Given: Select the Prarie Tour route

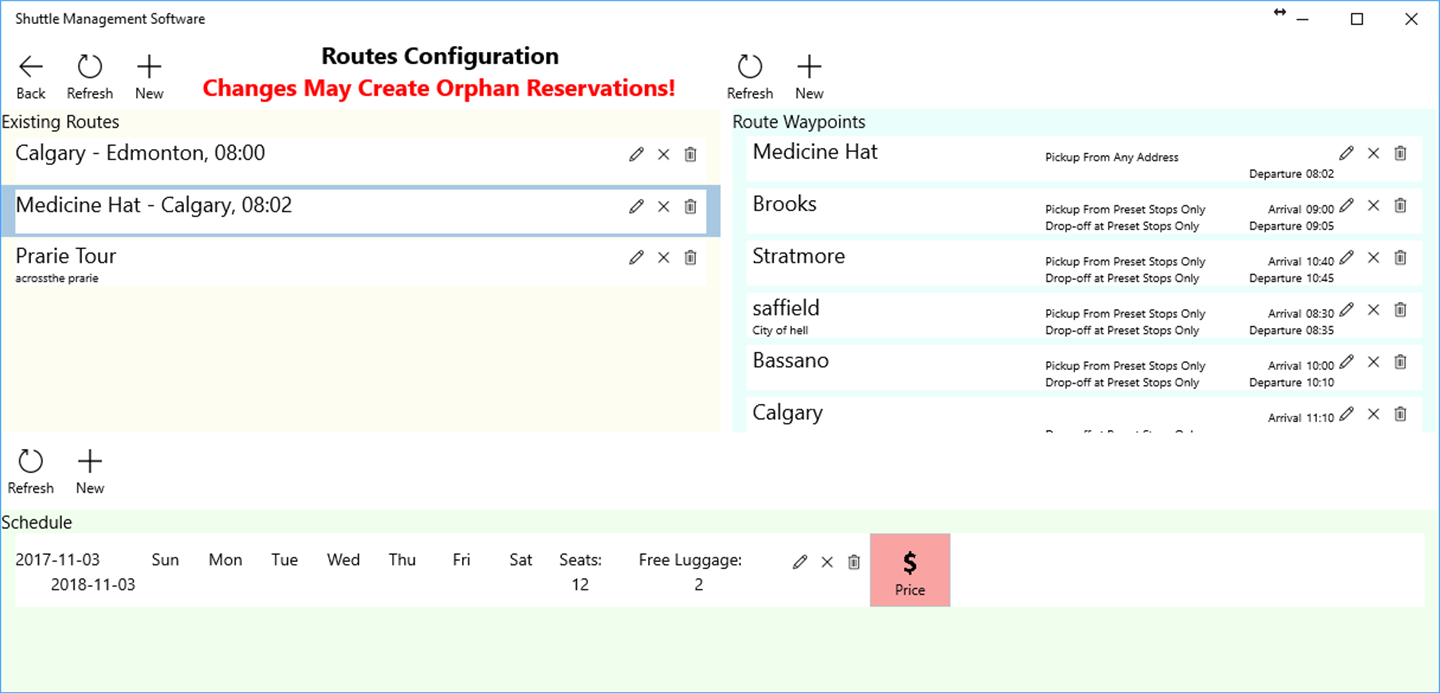Looking at the screenshot, I should tap(300, 262).
